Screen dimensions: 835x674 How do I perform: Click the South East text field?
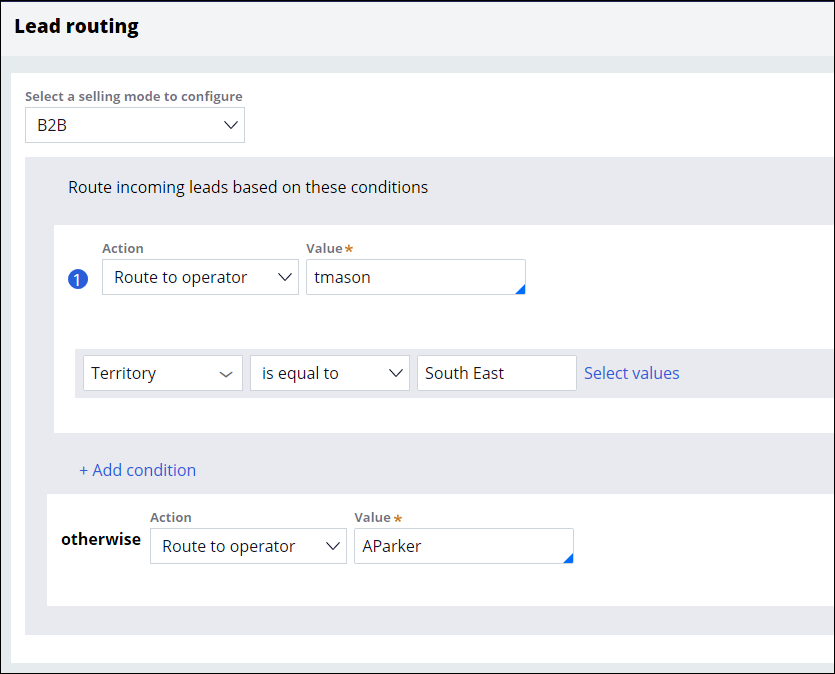(496, 373)
